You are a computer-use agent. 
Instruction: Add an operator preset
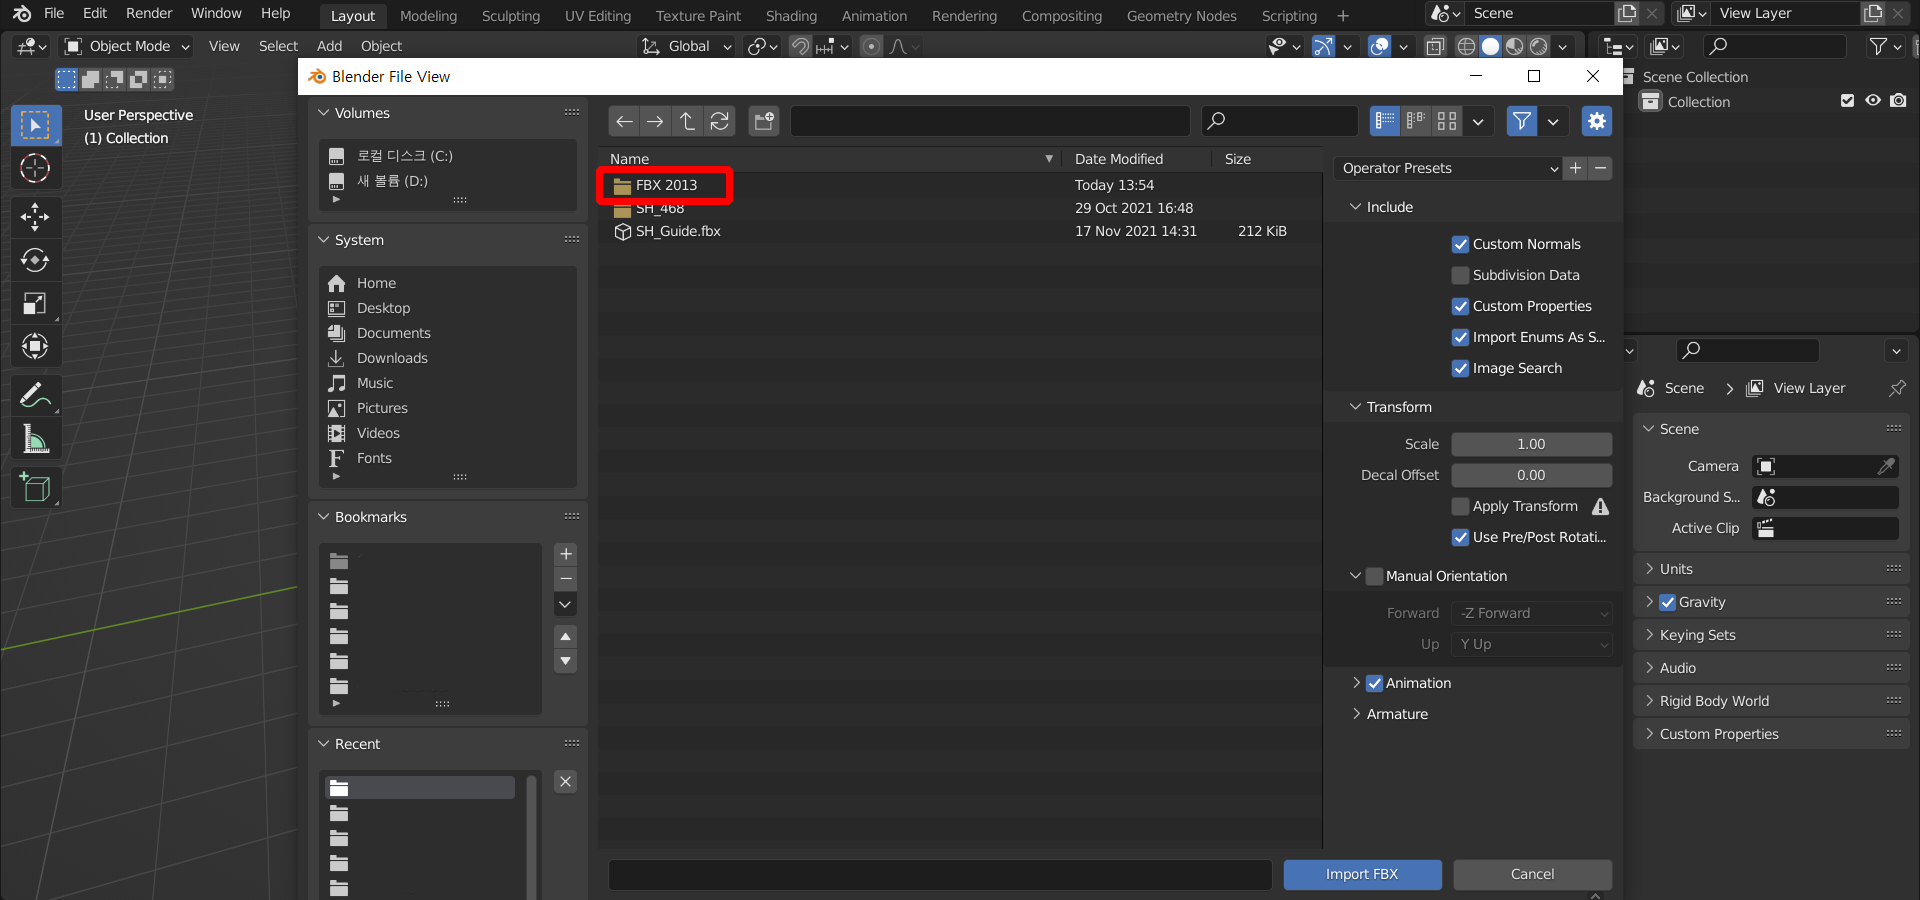point(1576,168)
